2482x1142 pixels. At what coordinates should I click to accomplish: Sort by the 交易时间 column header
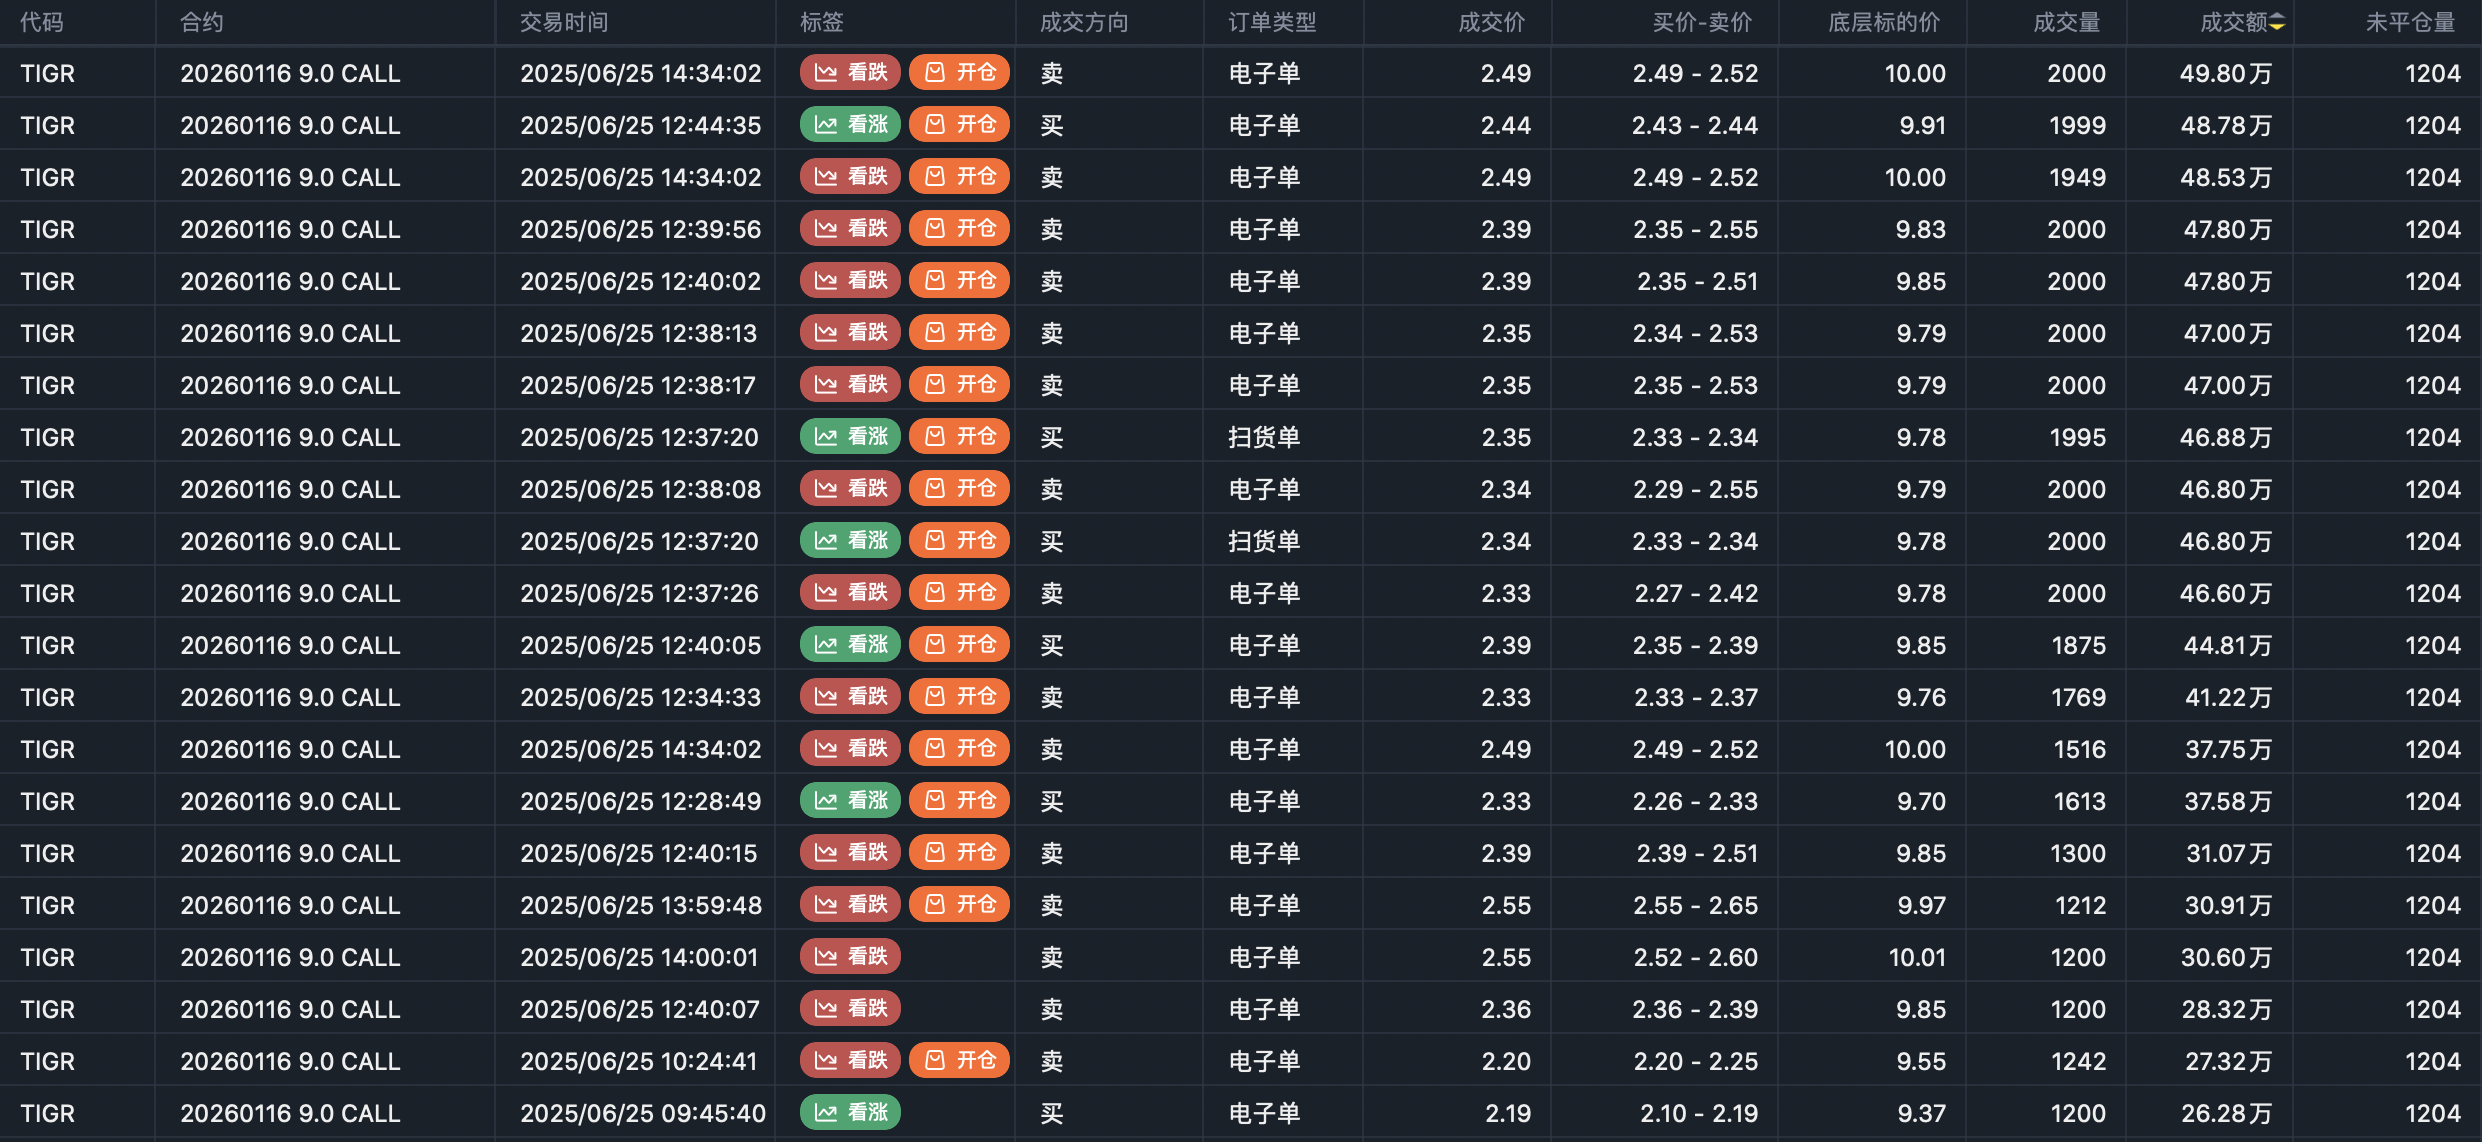pos(564,22)
